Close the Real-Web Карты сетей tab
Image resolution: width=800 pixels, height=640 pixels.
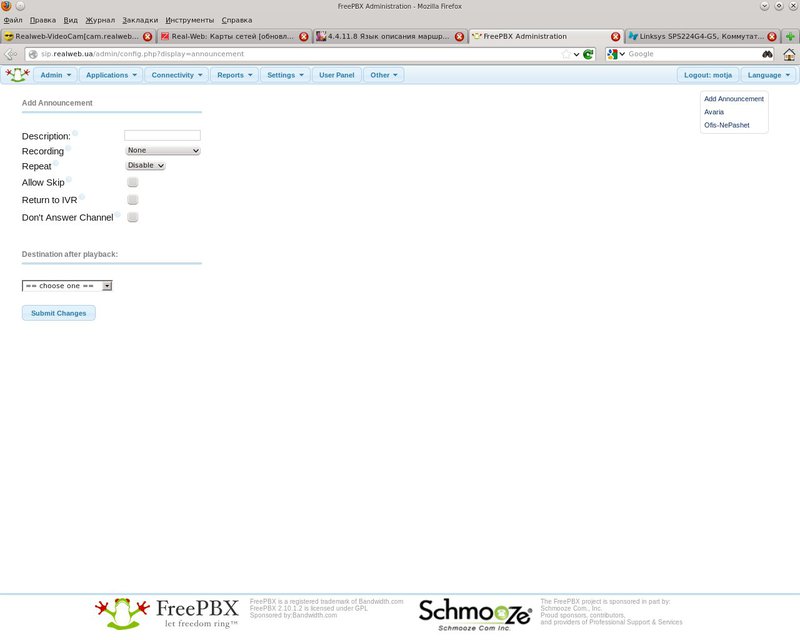point(304,37)
